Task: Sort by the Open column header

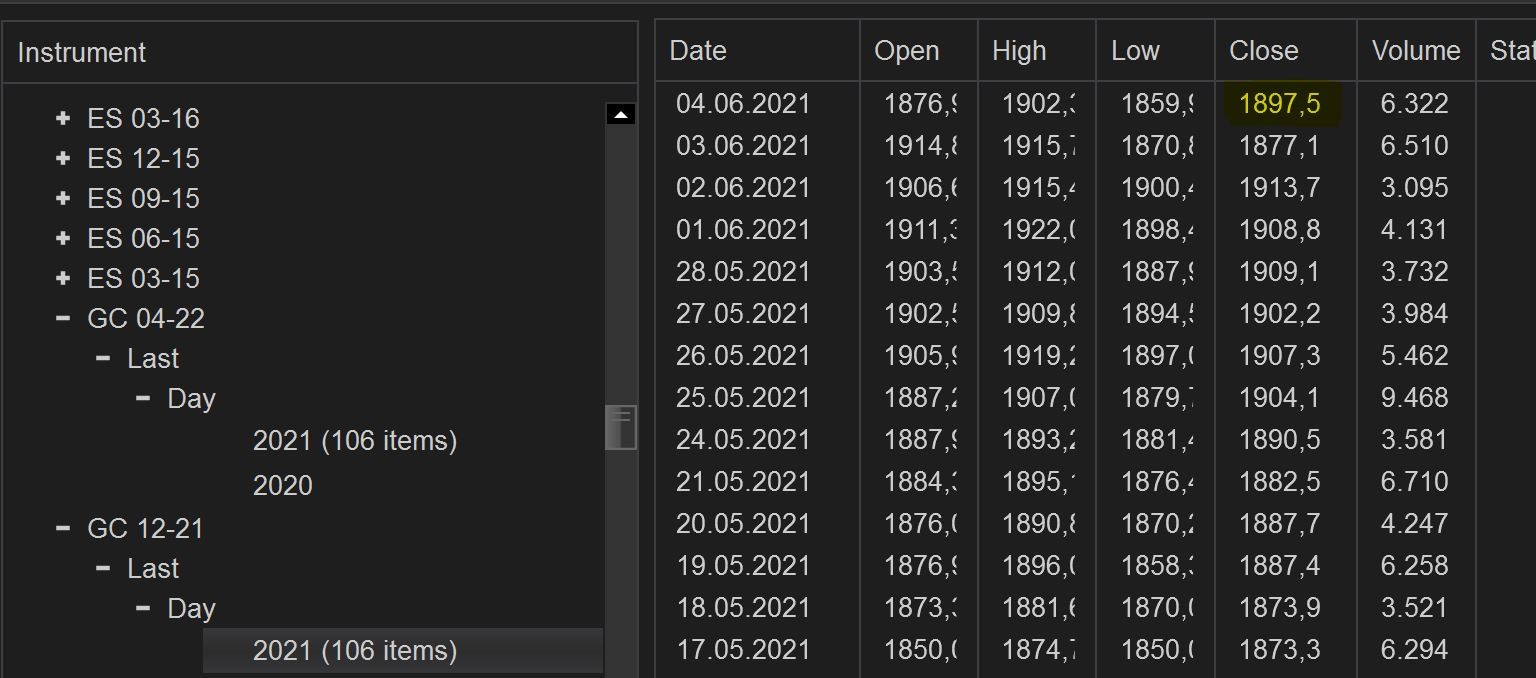Action: tap(919, 51)
